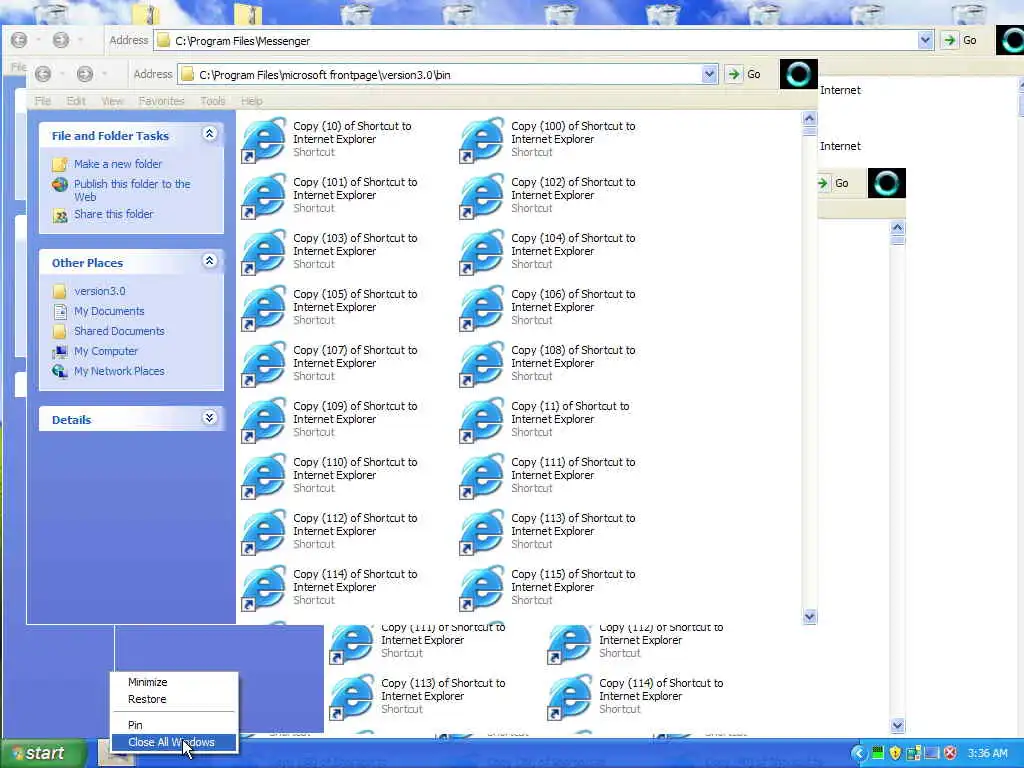Select Copy (103) shortcut icon
The width and height of the screenshot is (1024, 768).
pos(264,251)
